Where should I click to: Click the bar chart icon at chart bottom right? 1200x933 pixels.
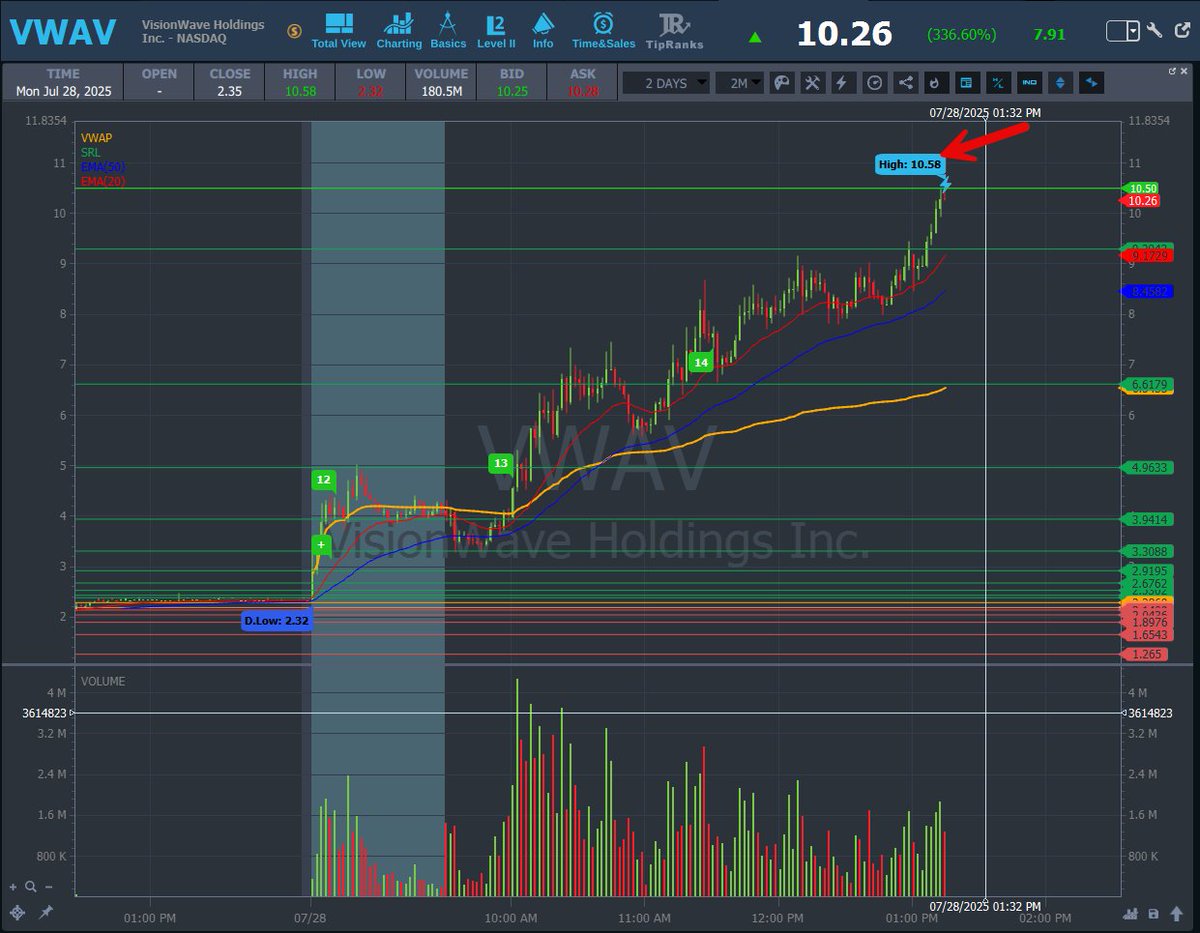(x=1132, y=913)
